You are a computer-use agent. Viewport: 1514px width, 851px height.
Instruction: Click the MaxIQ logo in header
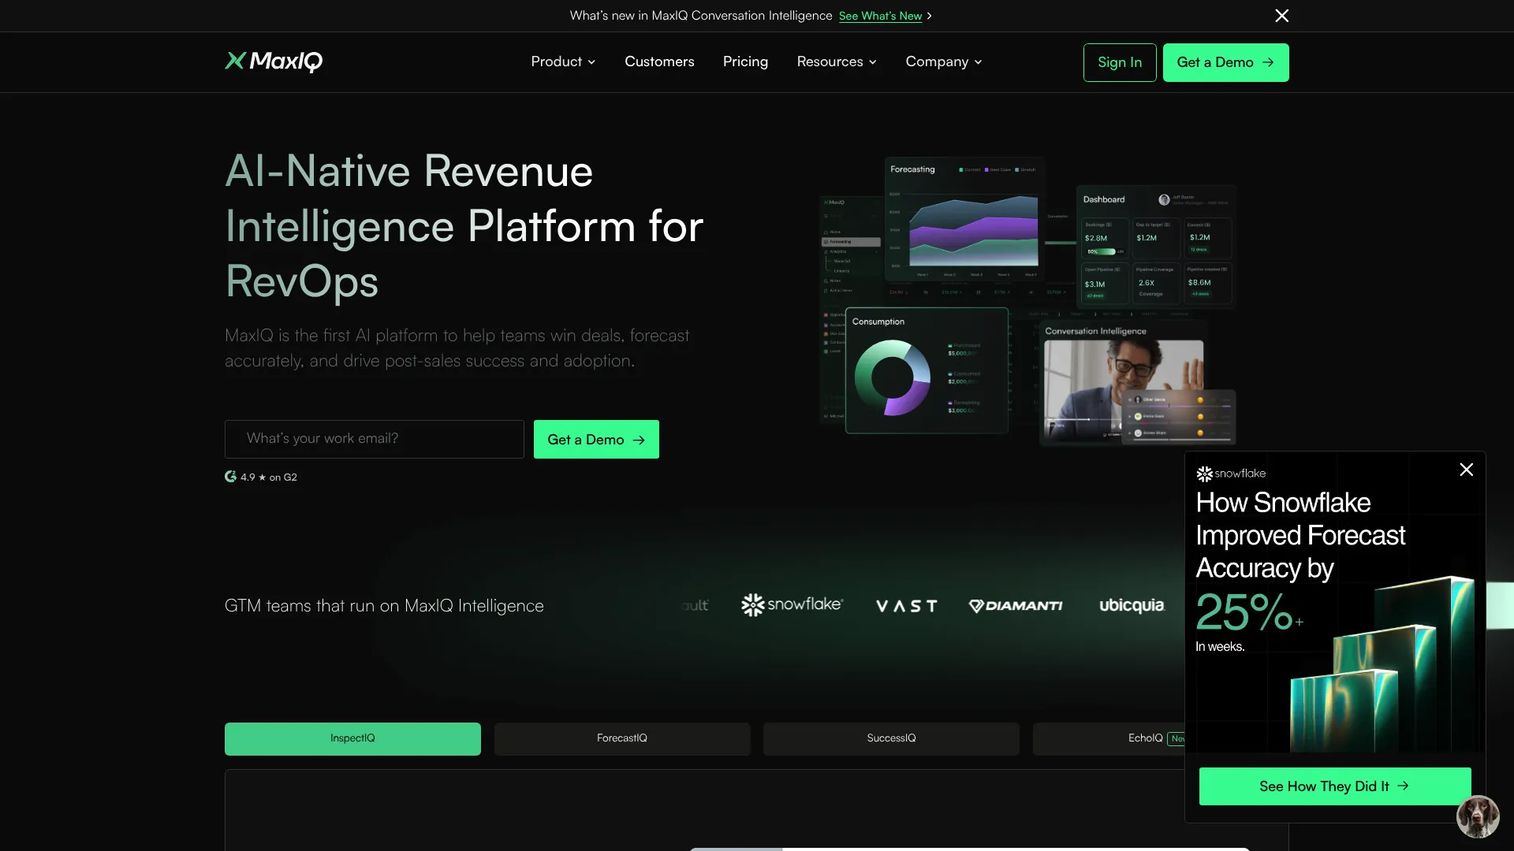click(x=273, y=61)
